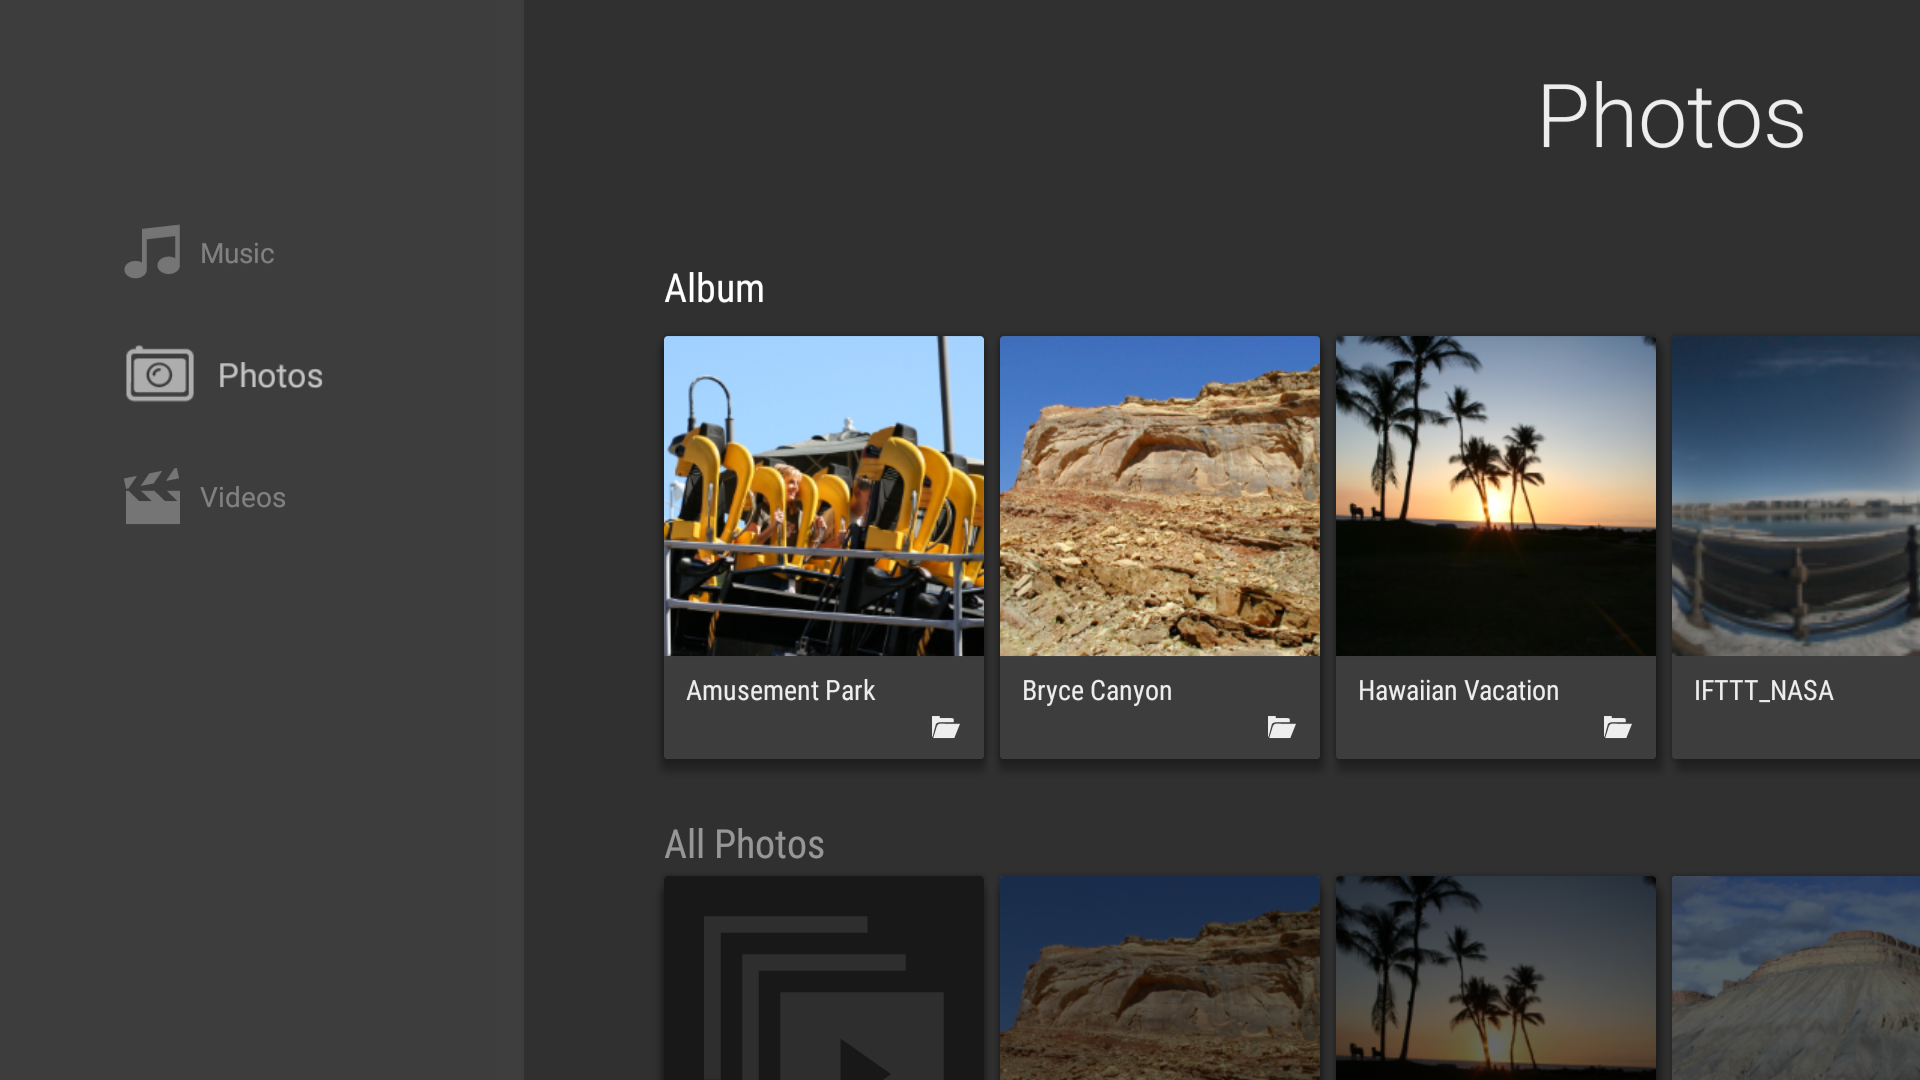Open the IFTTT_NASA album thumbnail

pos(1796,496)
